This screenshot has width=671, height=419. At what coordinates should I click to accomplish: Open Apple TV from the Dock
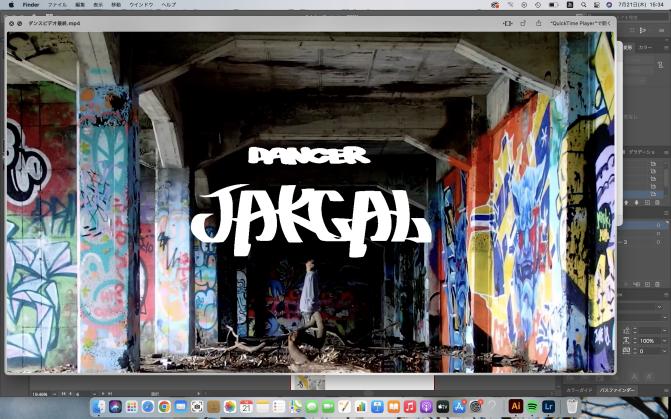coord(442,406)
